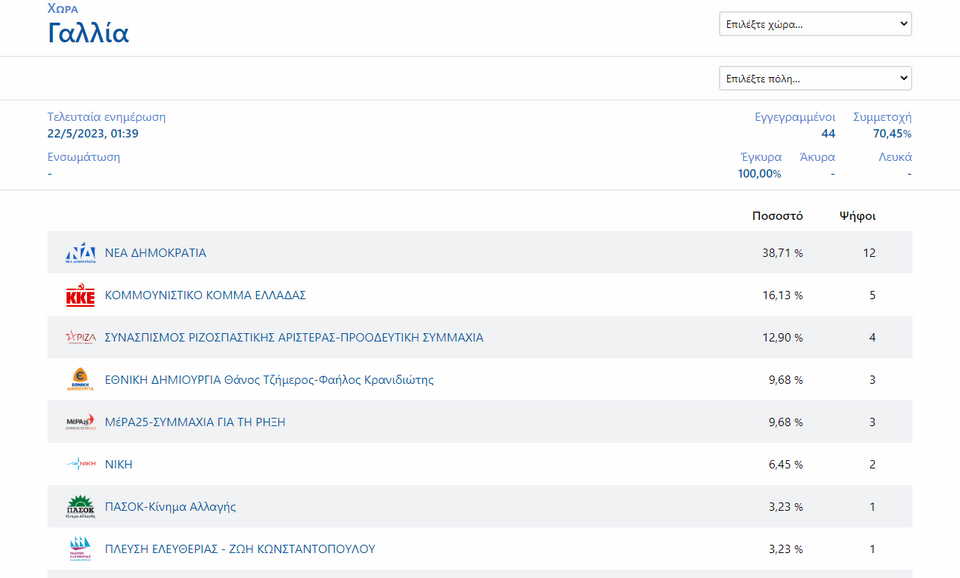Click the MeRA25 party logo
Viewport: 960px width, 578px height.
coord(81,422)
